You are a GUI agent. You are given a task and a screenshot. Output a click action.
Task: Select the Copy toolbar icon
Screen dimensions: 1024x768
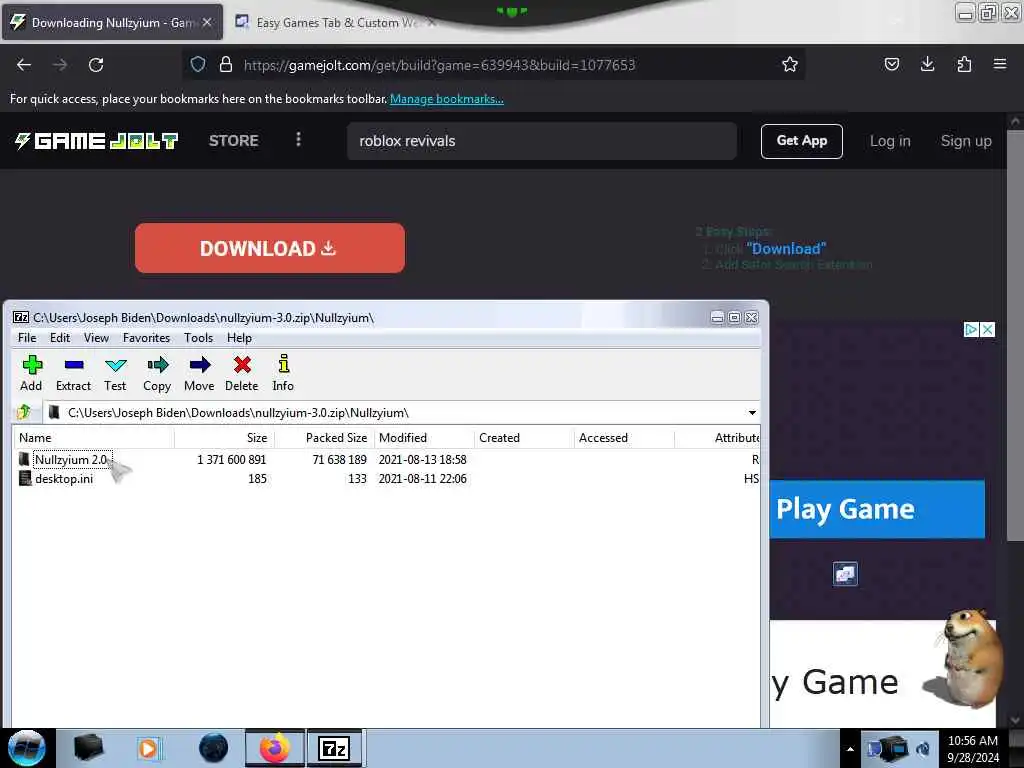[157, 373]
